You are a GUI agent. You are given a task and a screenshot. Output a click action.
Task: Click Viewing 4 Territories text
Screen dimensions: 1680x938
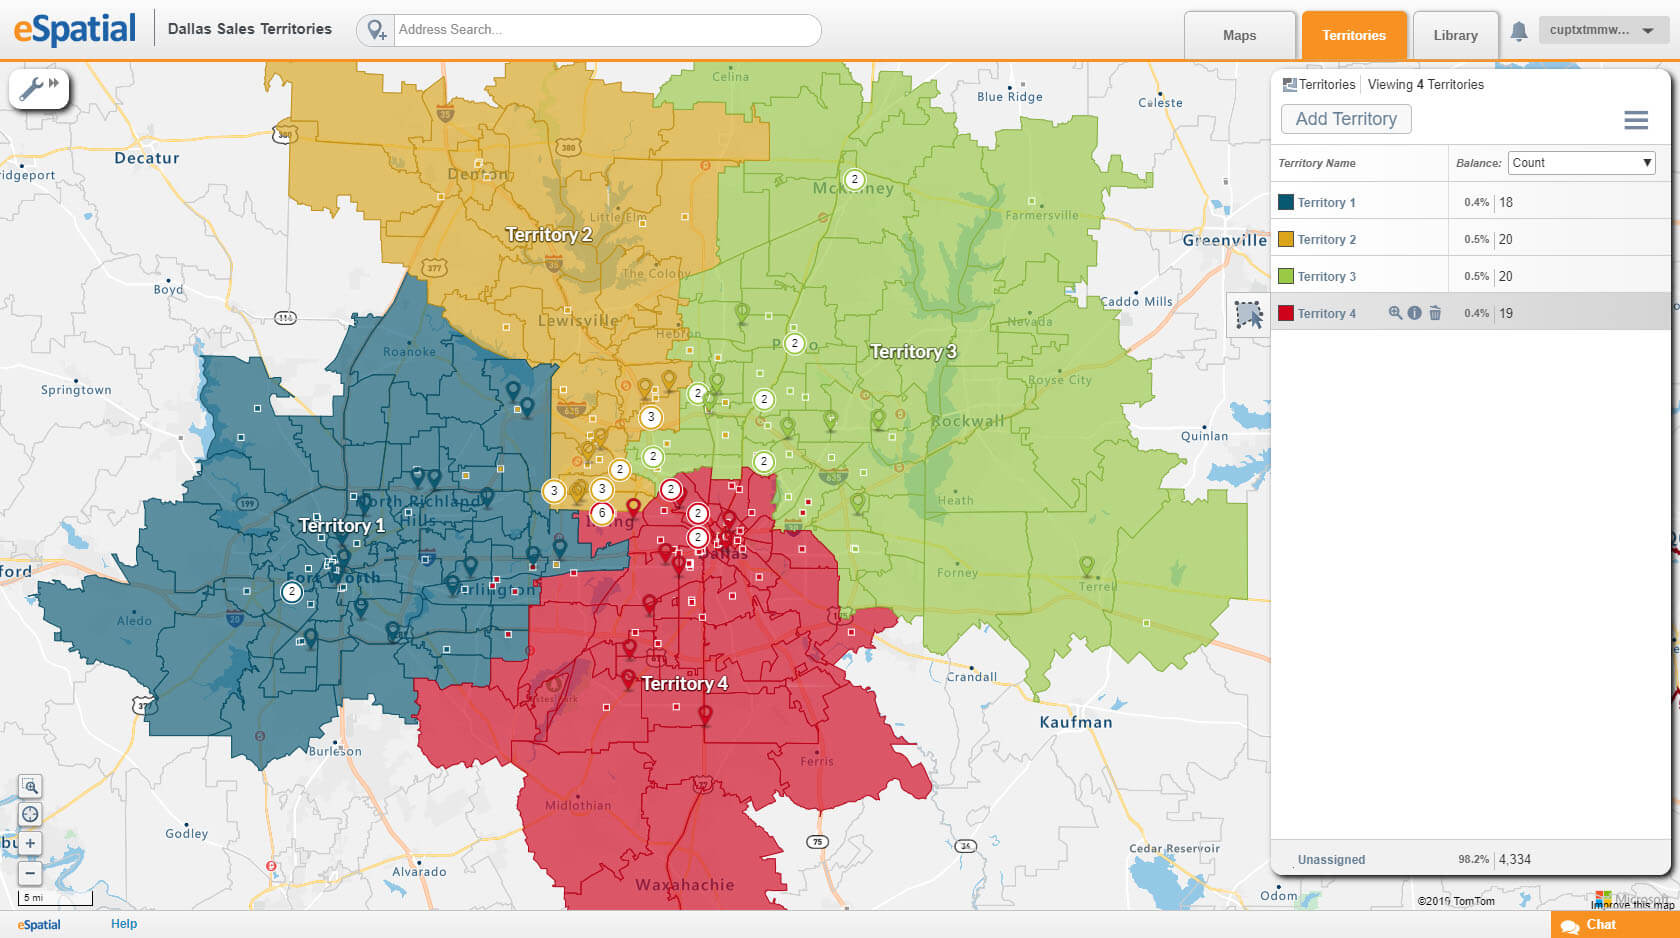1426,85
